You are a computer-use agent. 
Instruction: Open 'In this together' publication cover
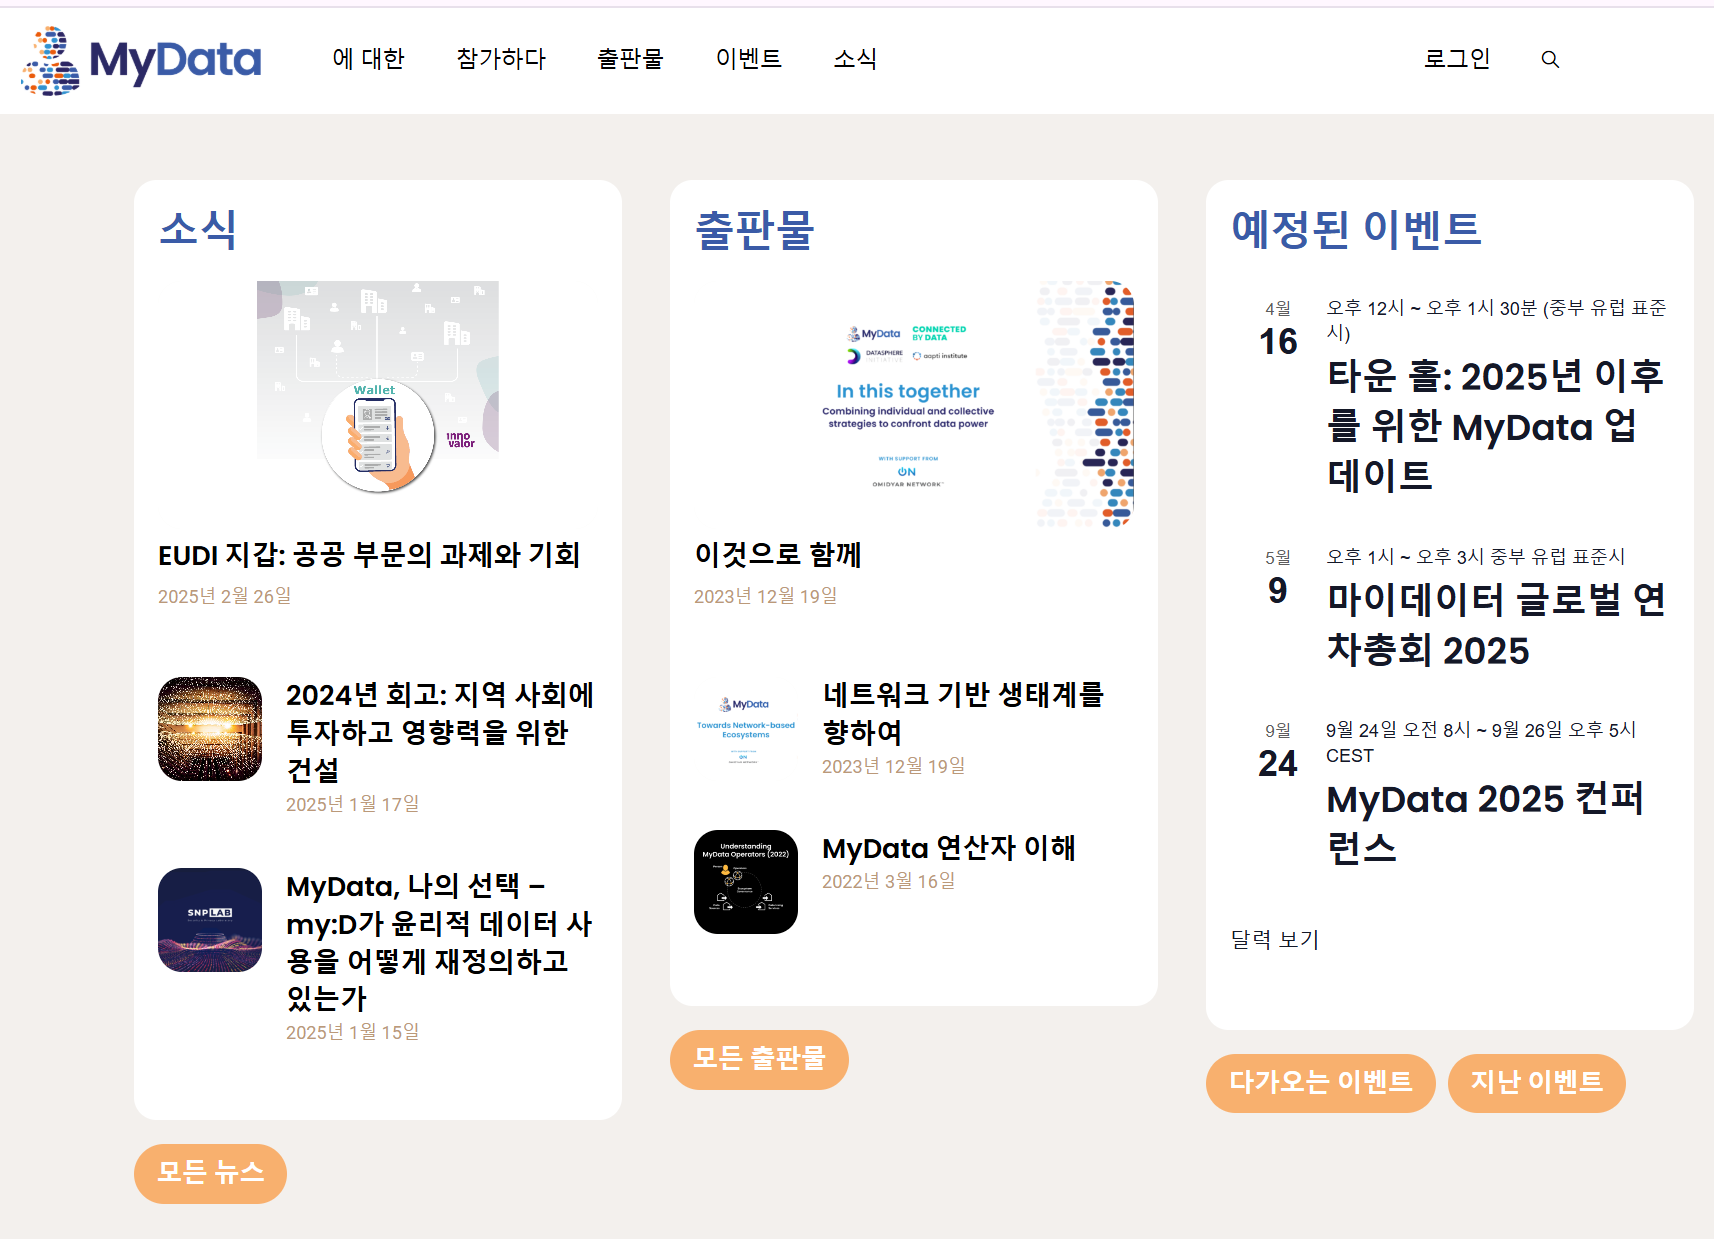coord(914,404)
